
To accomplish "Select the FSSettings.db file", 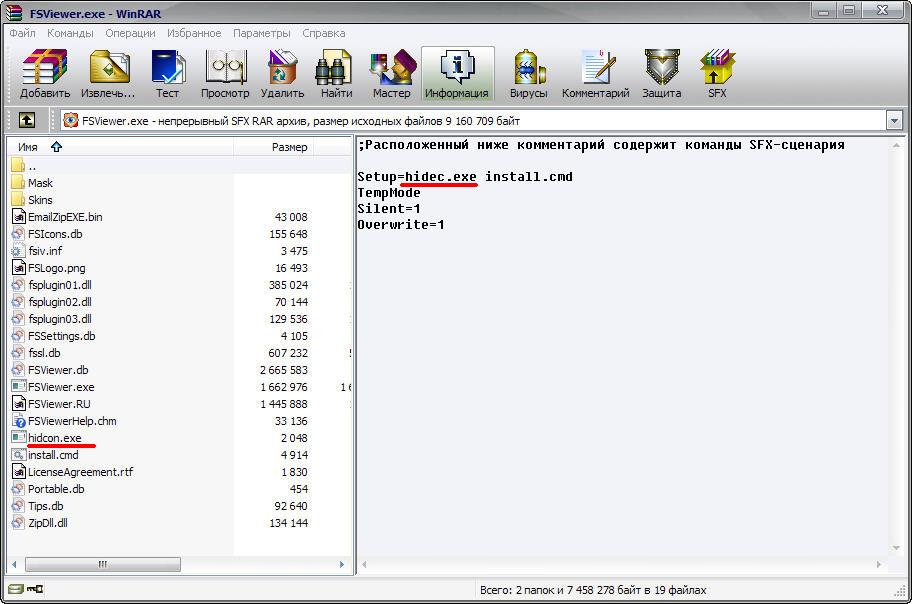I will pyautogui.click(x=54, y=336).
